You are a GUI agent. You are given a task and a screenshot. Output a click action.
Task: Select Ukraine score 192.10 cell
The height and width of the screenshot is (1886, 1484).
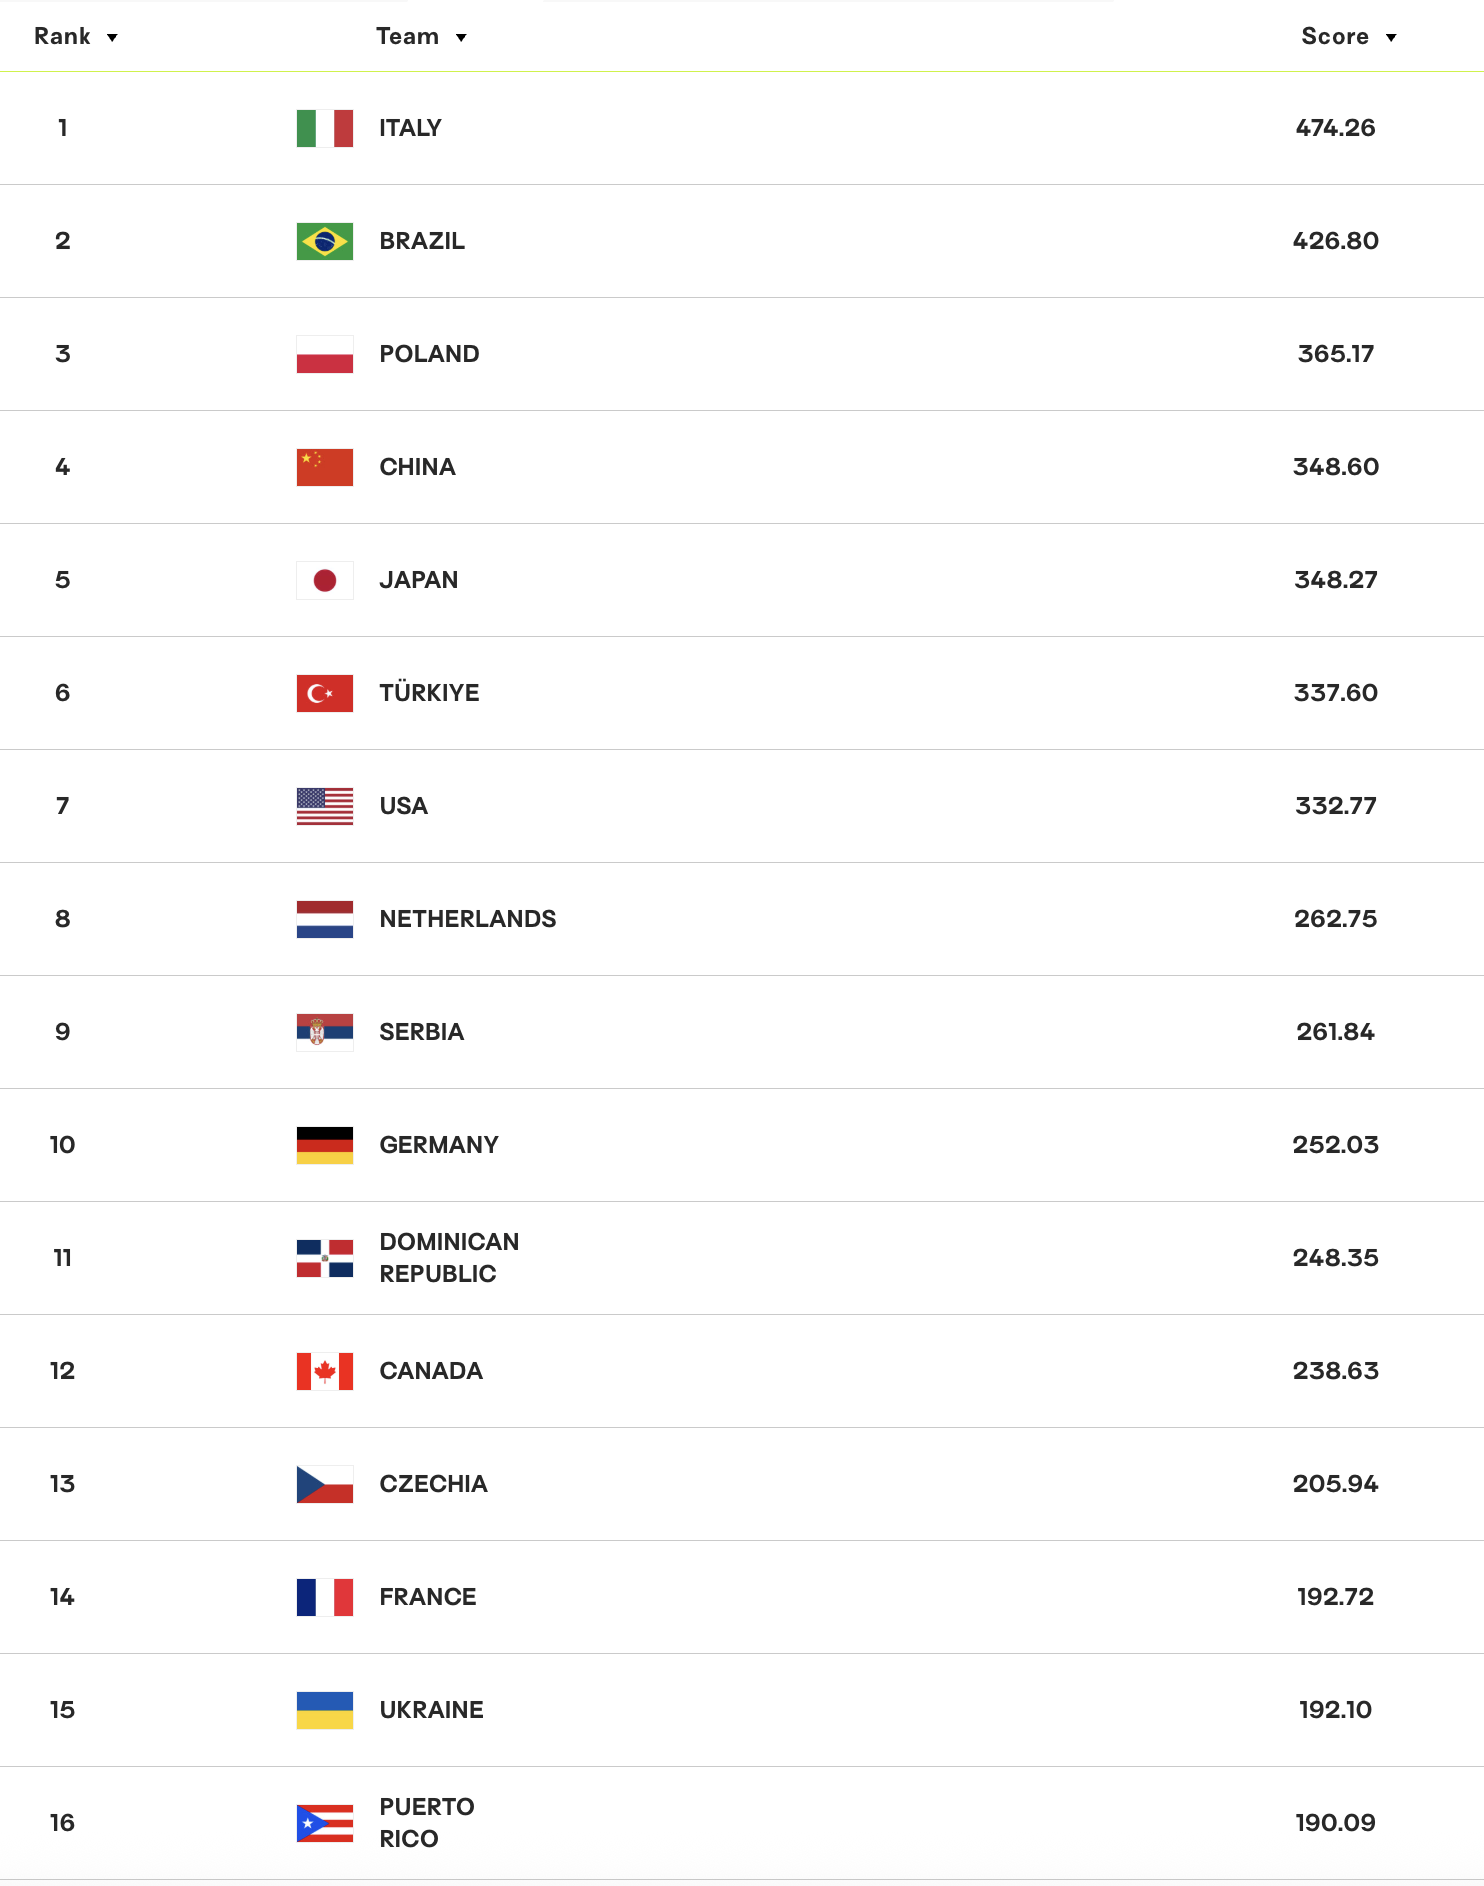pyautogui.click(x=1336, y=1710)
